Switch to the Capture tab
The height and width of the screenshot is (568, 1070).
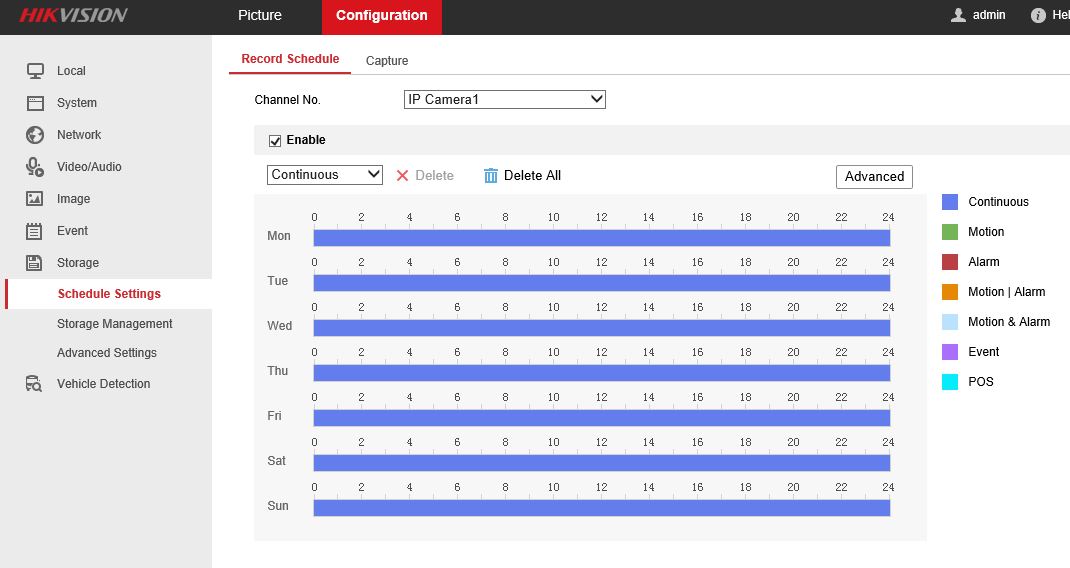click(x=386, y=61)
